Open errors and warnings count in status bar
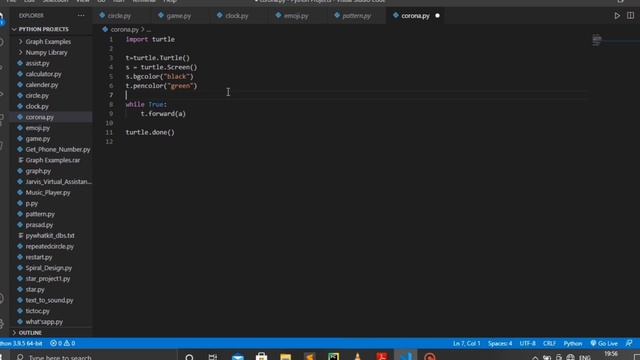 (x=62, y=343)
